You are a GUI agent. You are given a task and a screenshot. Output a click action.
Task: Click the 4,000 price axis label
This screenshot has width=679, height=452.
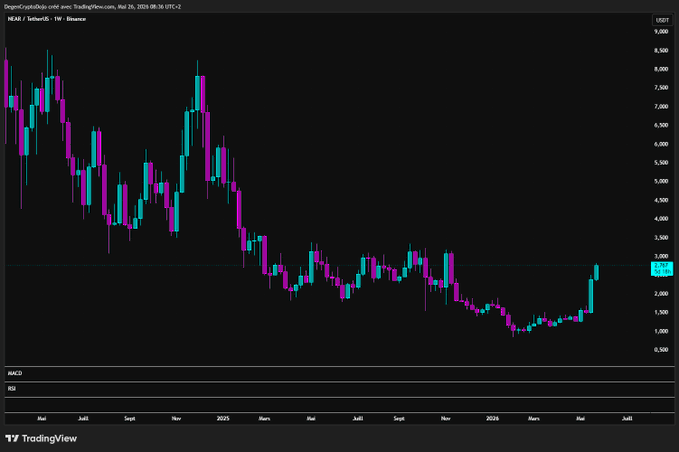tap(661, 219)
